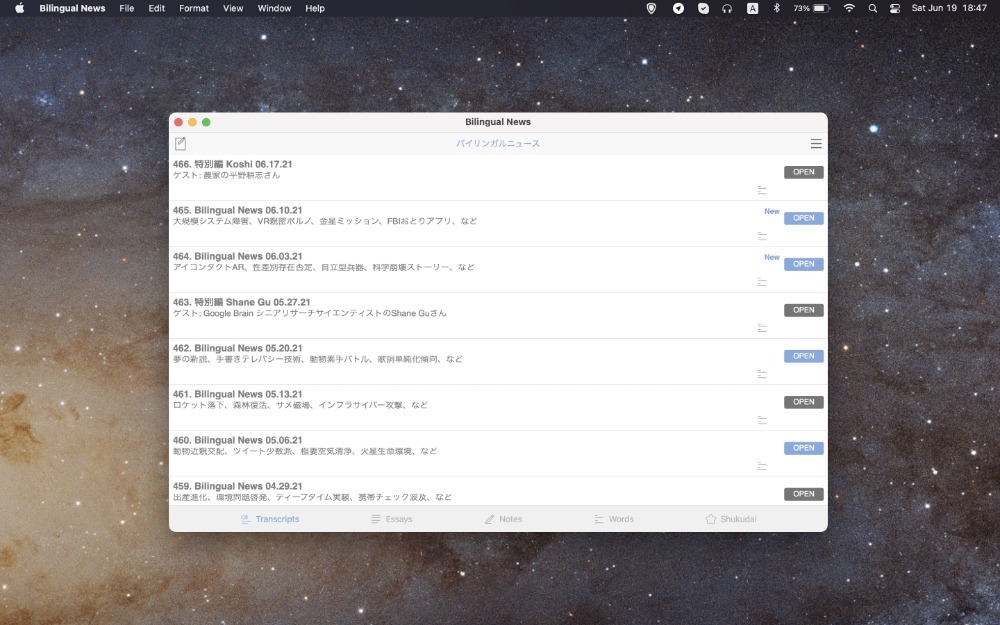
Task: Open episode 463 Shane Gu transcript
Action: pyautogui.click(x=804, y=310)
